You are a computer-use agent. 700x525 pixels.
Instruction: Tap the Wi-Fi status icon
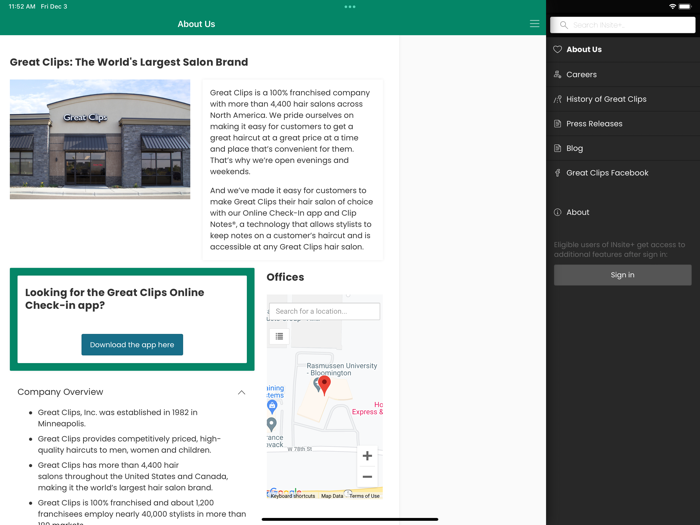(x=672, y=6)
